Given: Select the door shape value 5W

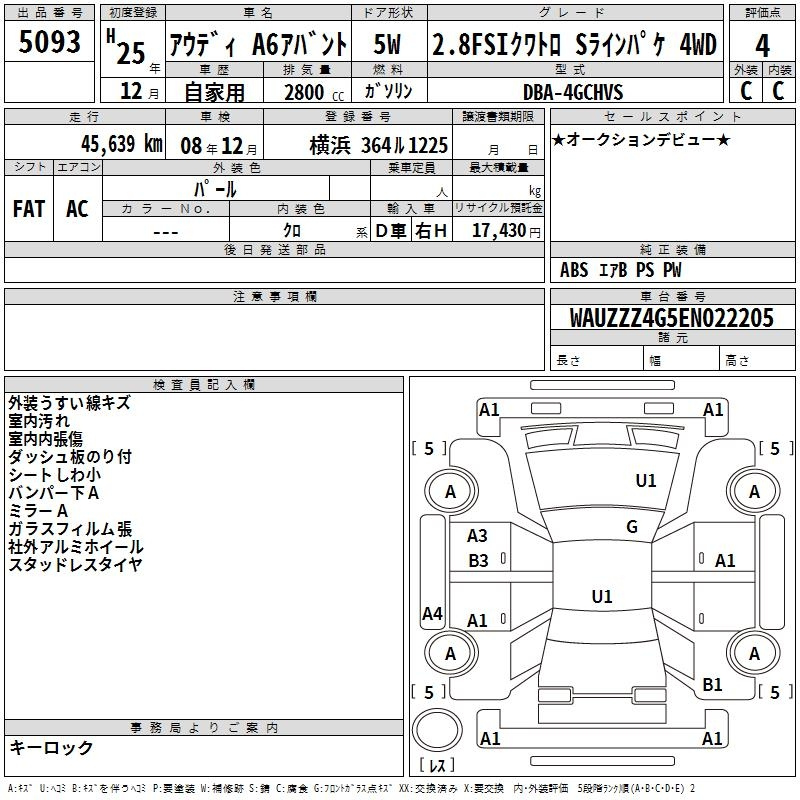Looking at the screenshot, I should tap(387, 44).
